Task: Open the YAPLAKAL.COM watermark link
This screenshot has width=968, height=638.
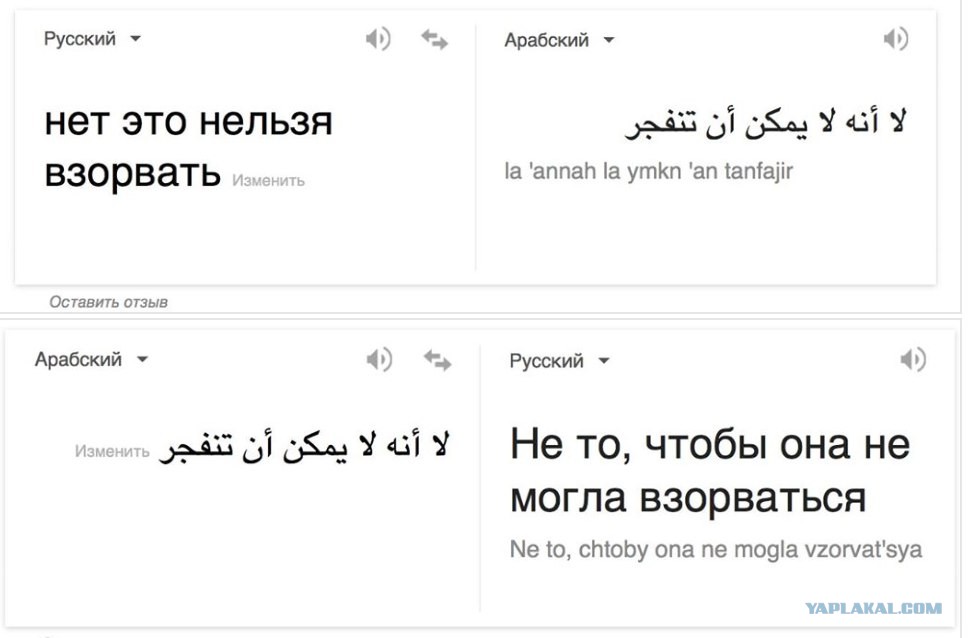Action: pyautogui.click(x=874, y=608)
